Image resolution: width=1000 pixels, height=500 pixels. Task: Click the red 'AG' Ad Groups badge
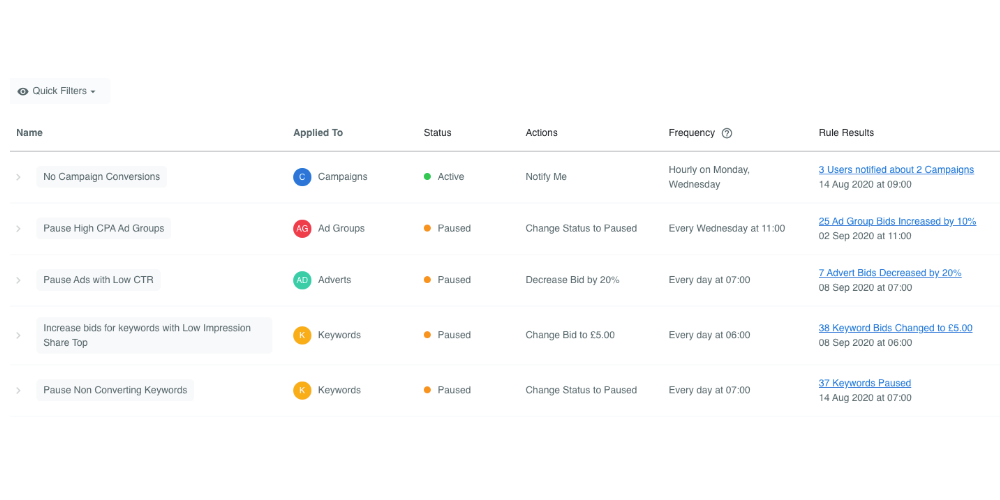coord(302,228)
